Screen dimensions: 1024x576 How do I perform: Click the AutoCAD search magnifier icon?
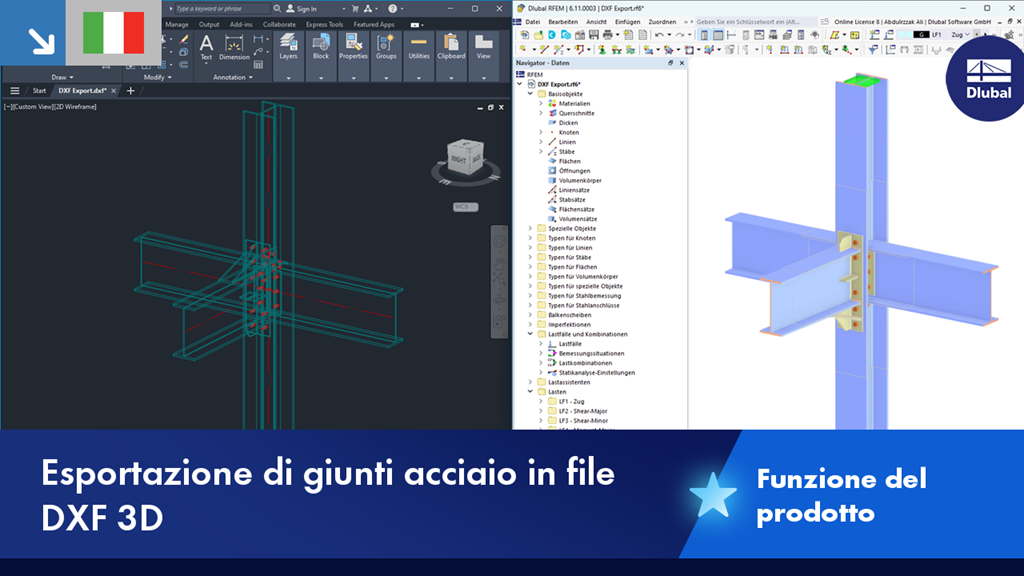[x=277, y=8]
